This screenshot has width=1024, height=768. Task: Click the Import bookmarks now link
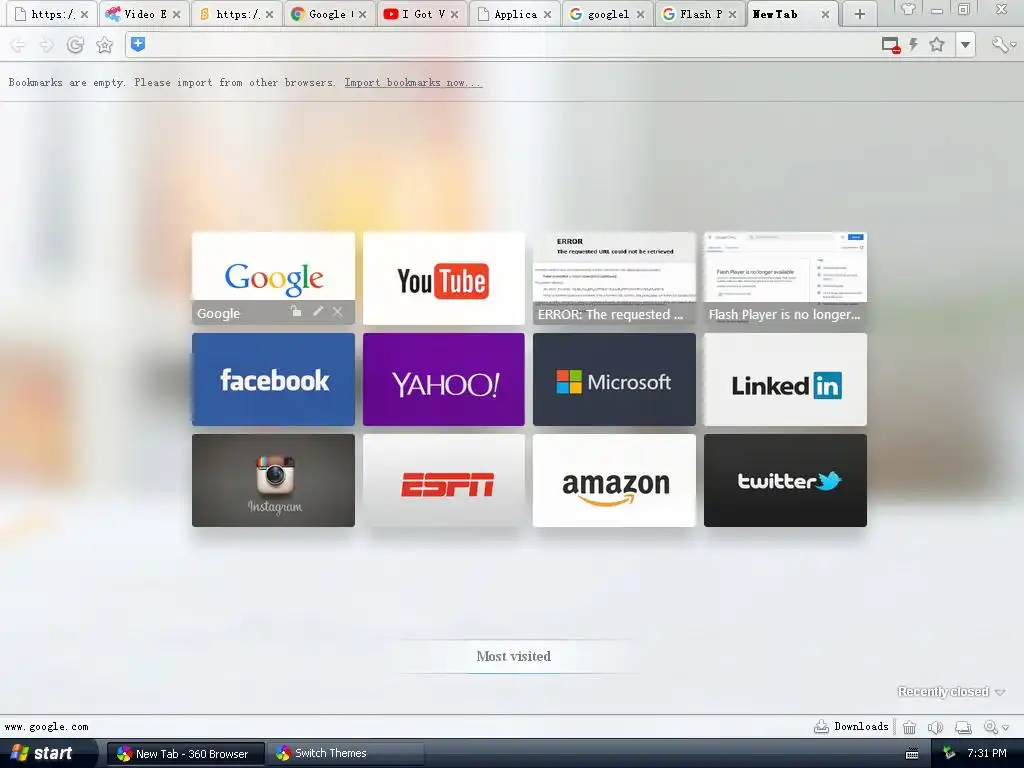coord(413,82)
